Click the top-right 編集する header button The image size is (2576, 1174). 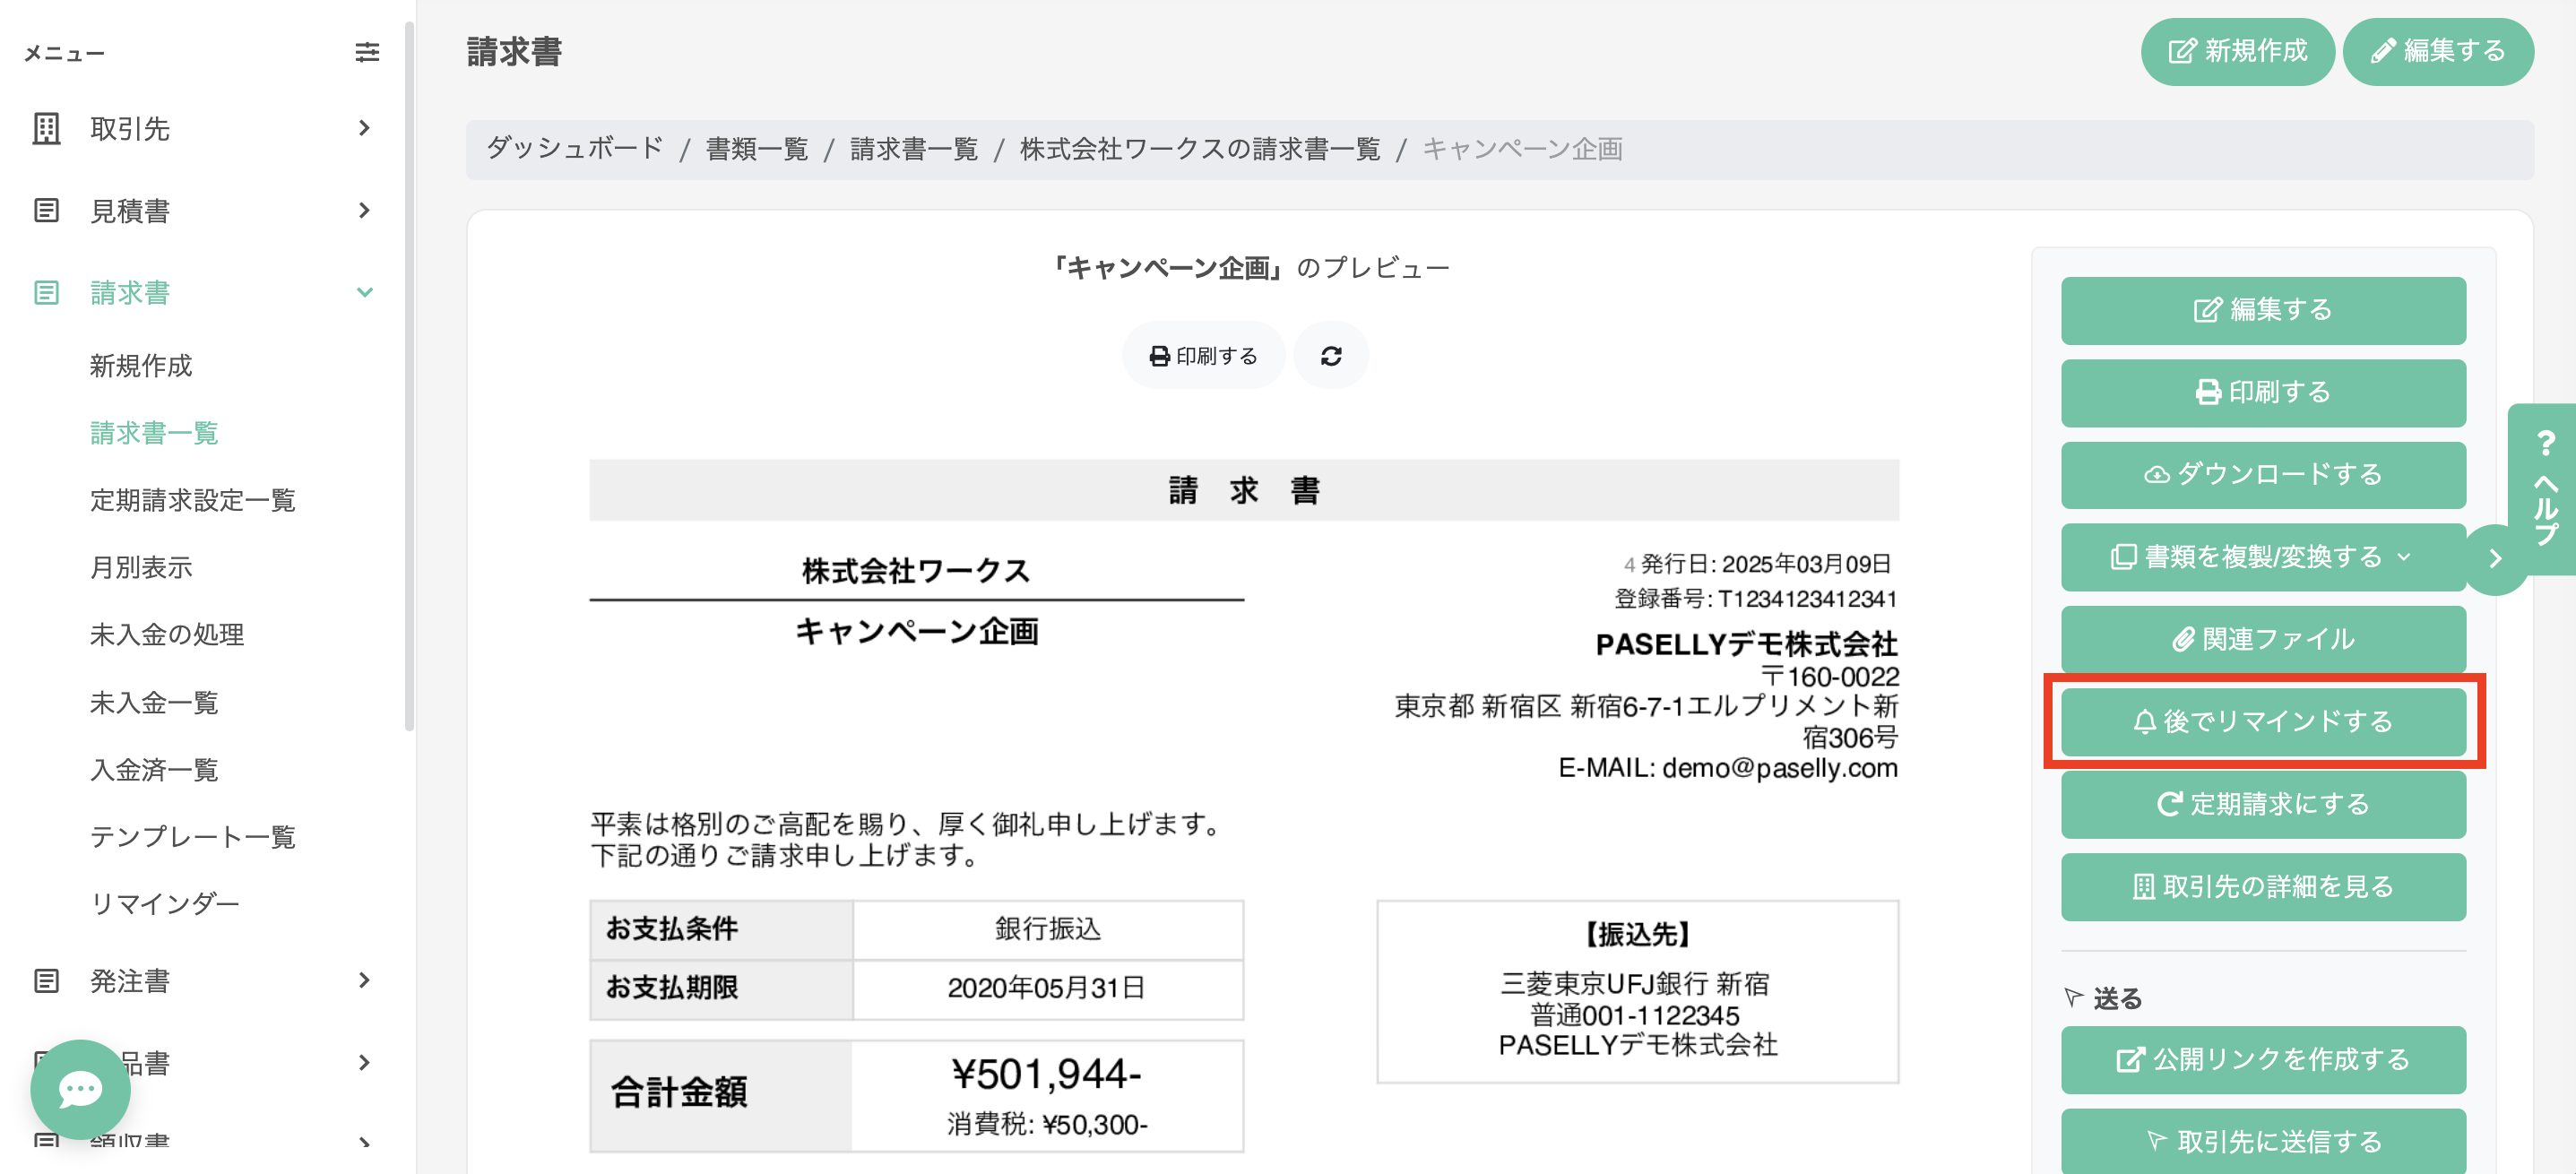click(2437, 51)
